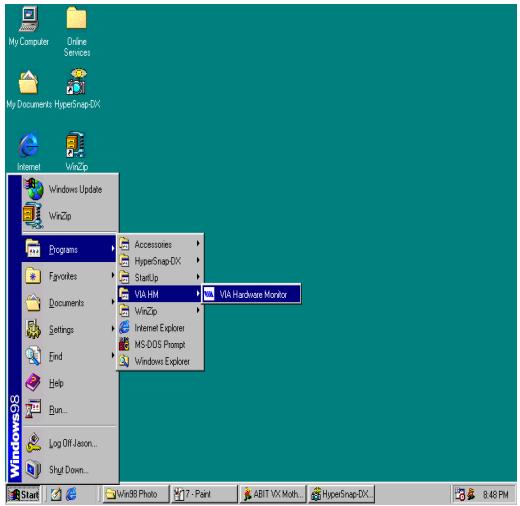Viewport: 520px width, 506px height.
Task: Switch to Win98 Photo taskbar window
Action: [x=136, y=494]
